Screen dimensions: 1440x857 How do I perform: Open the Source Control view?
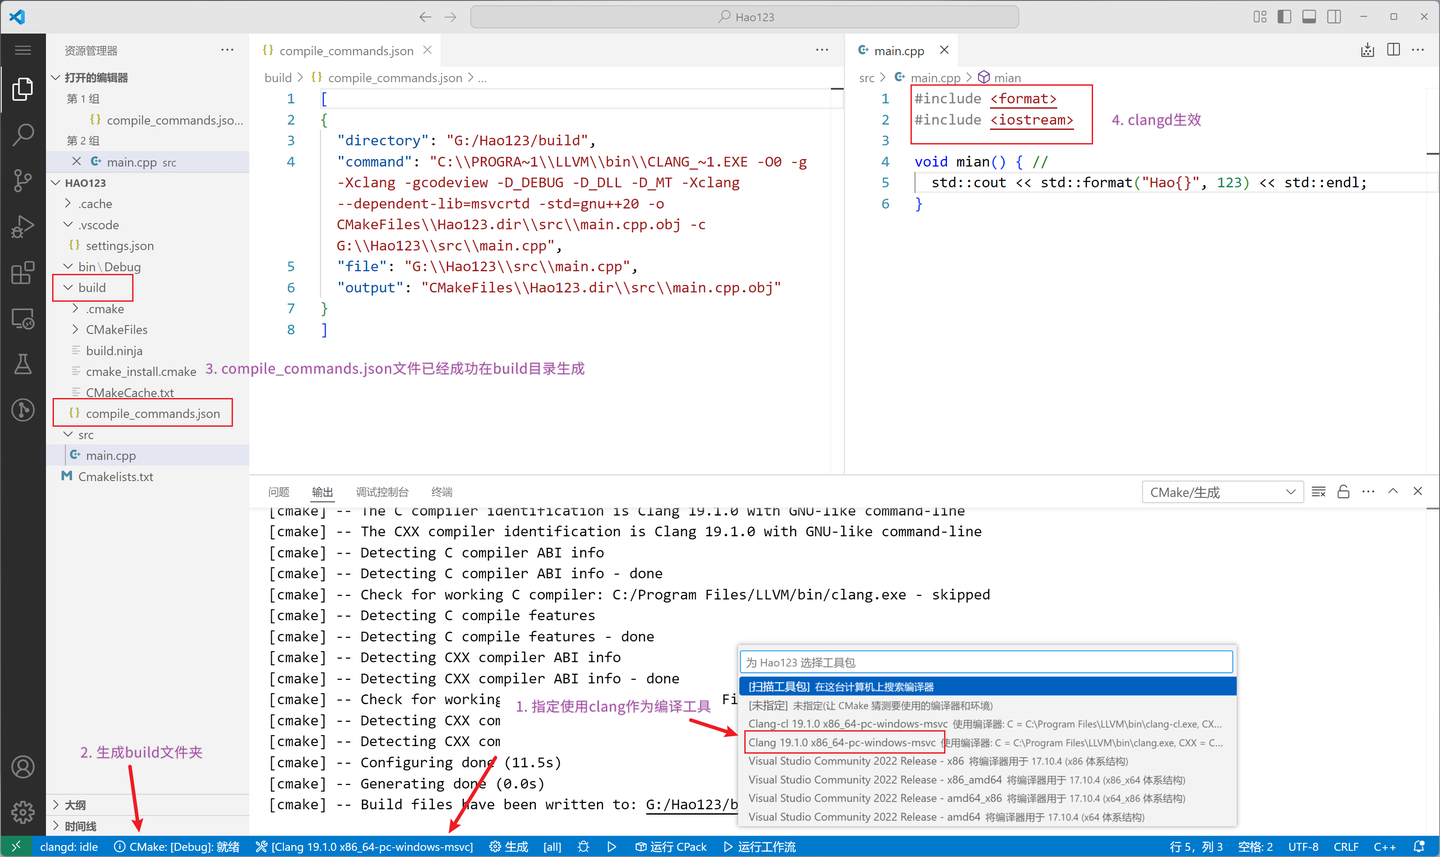[23, 180]
